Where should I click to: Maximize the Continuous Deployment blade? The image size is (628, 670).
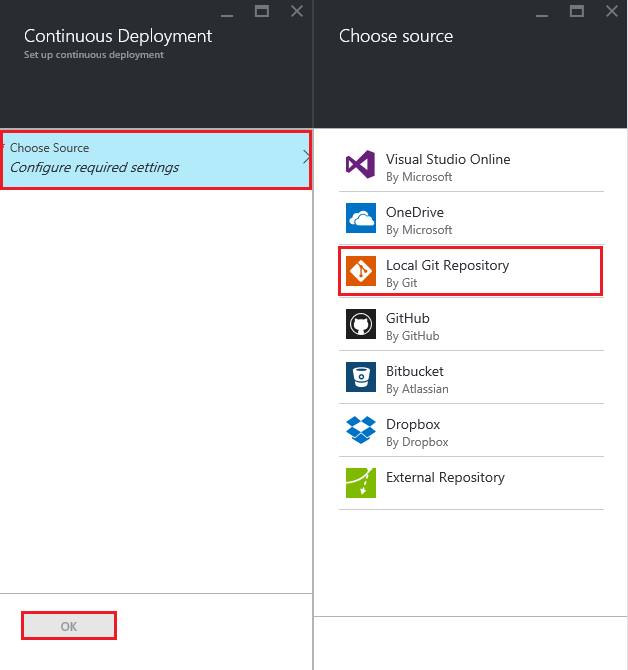click(261, 11)
